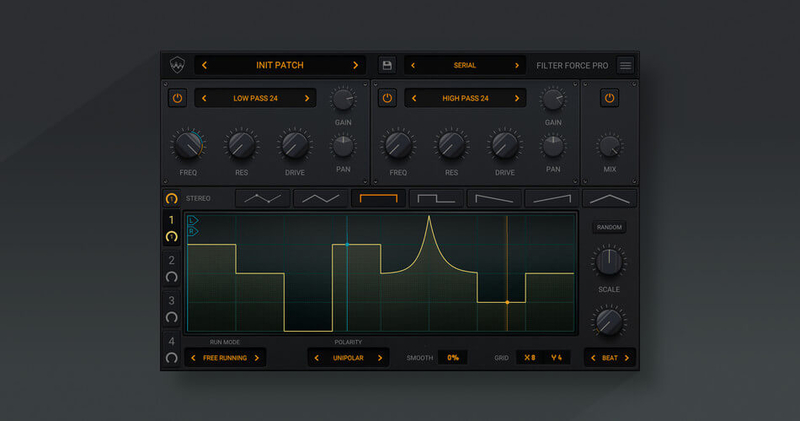Screen dimensions: 800x421
Task: Select next routing after SERIAL
Action: click(x=517, y=65)
